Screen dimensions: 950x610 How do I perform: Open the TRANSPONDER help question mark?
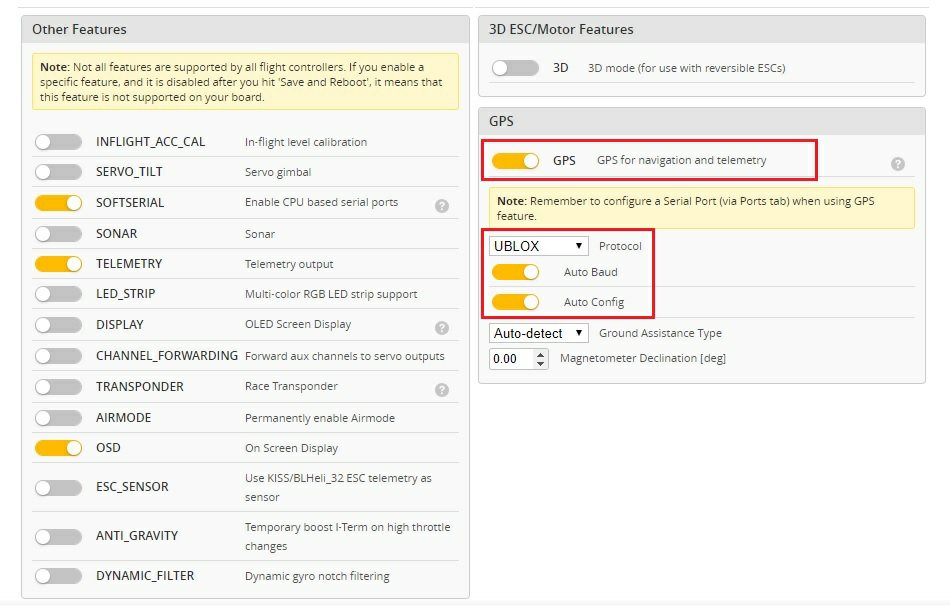point(441,390)
